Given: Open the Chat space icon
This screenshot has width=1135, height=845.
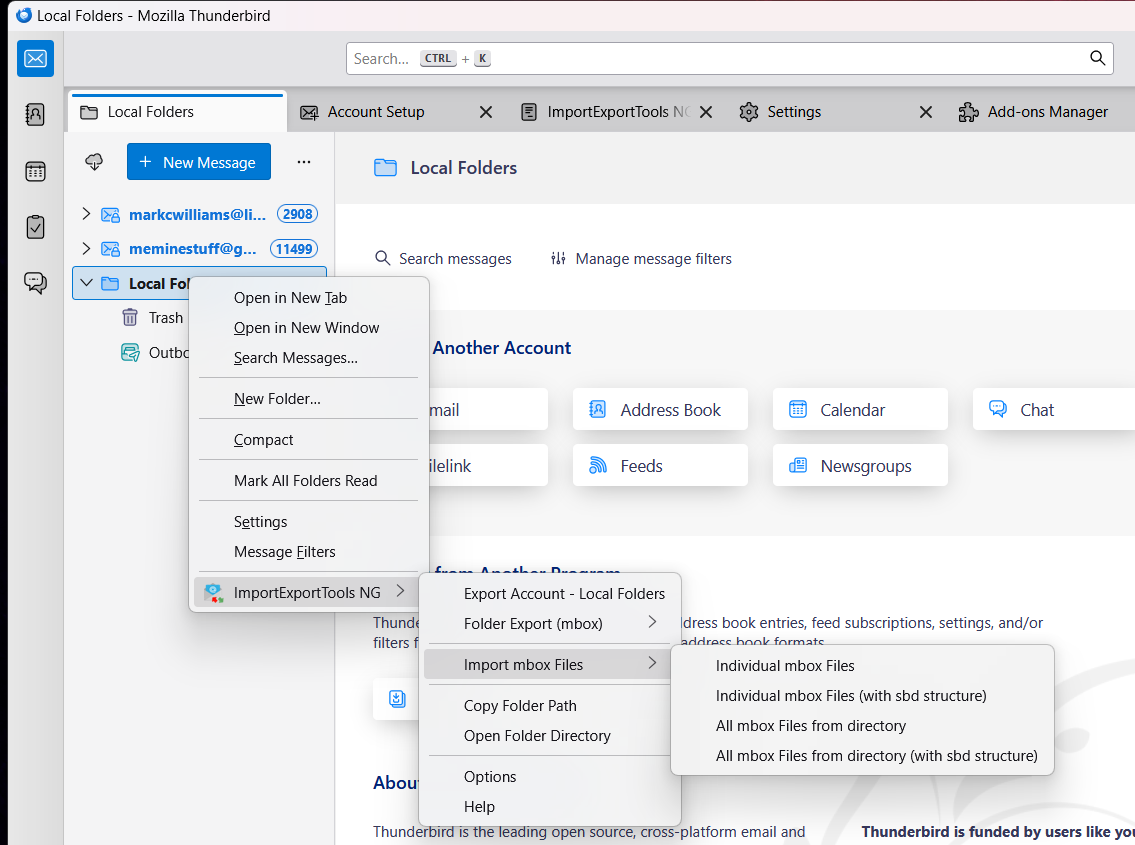Looking at the screenshot, I should pos(35,282).
